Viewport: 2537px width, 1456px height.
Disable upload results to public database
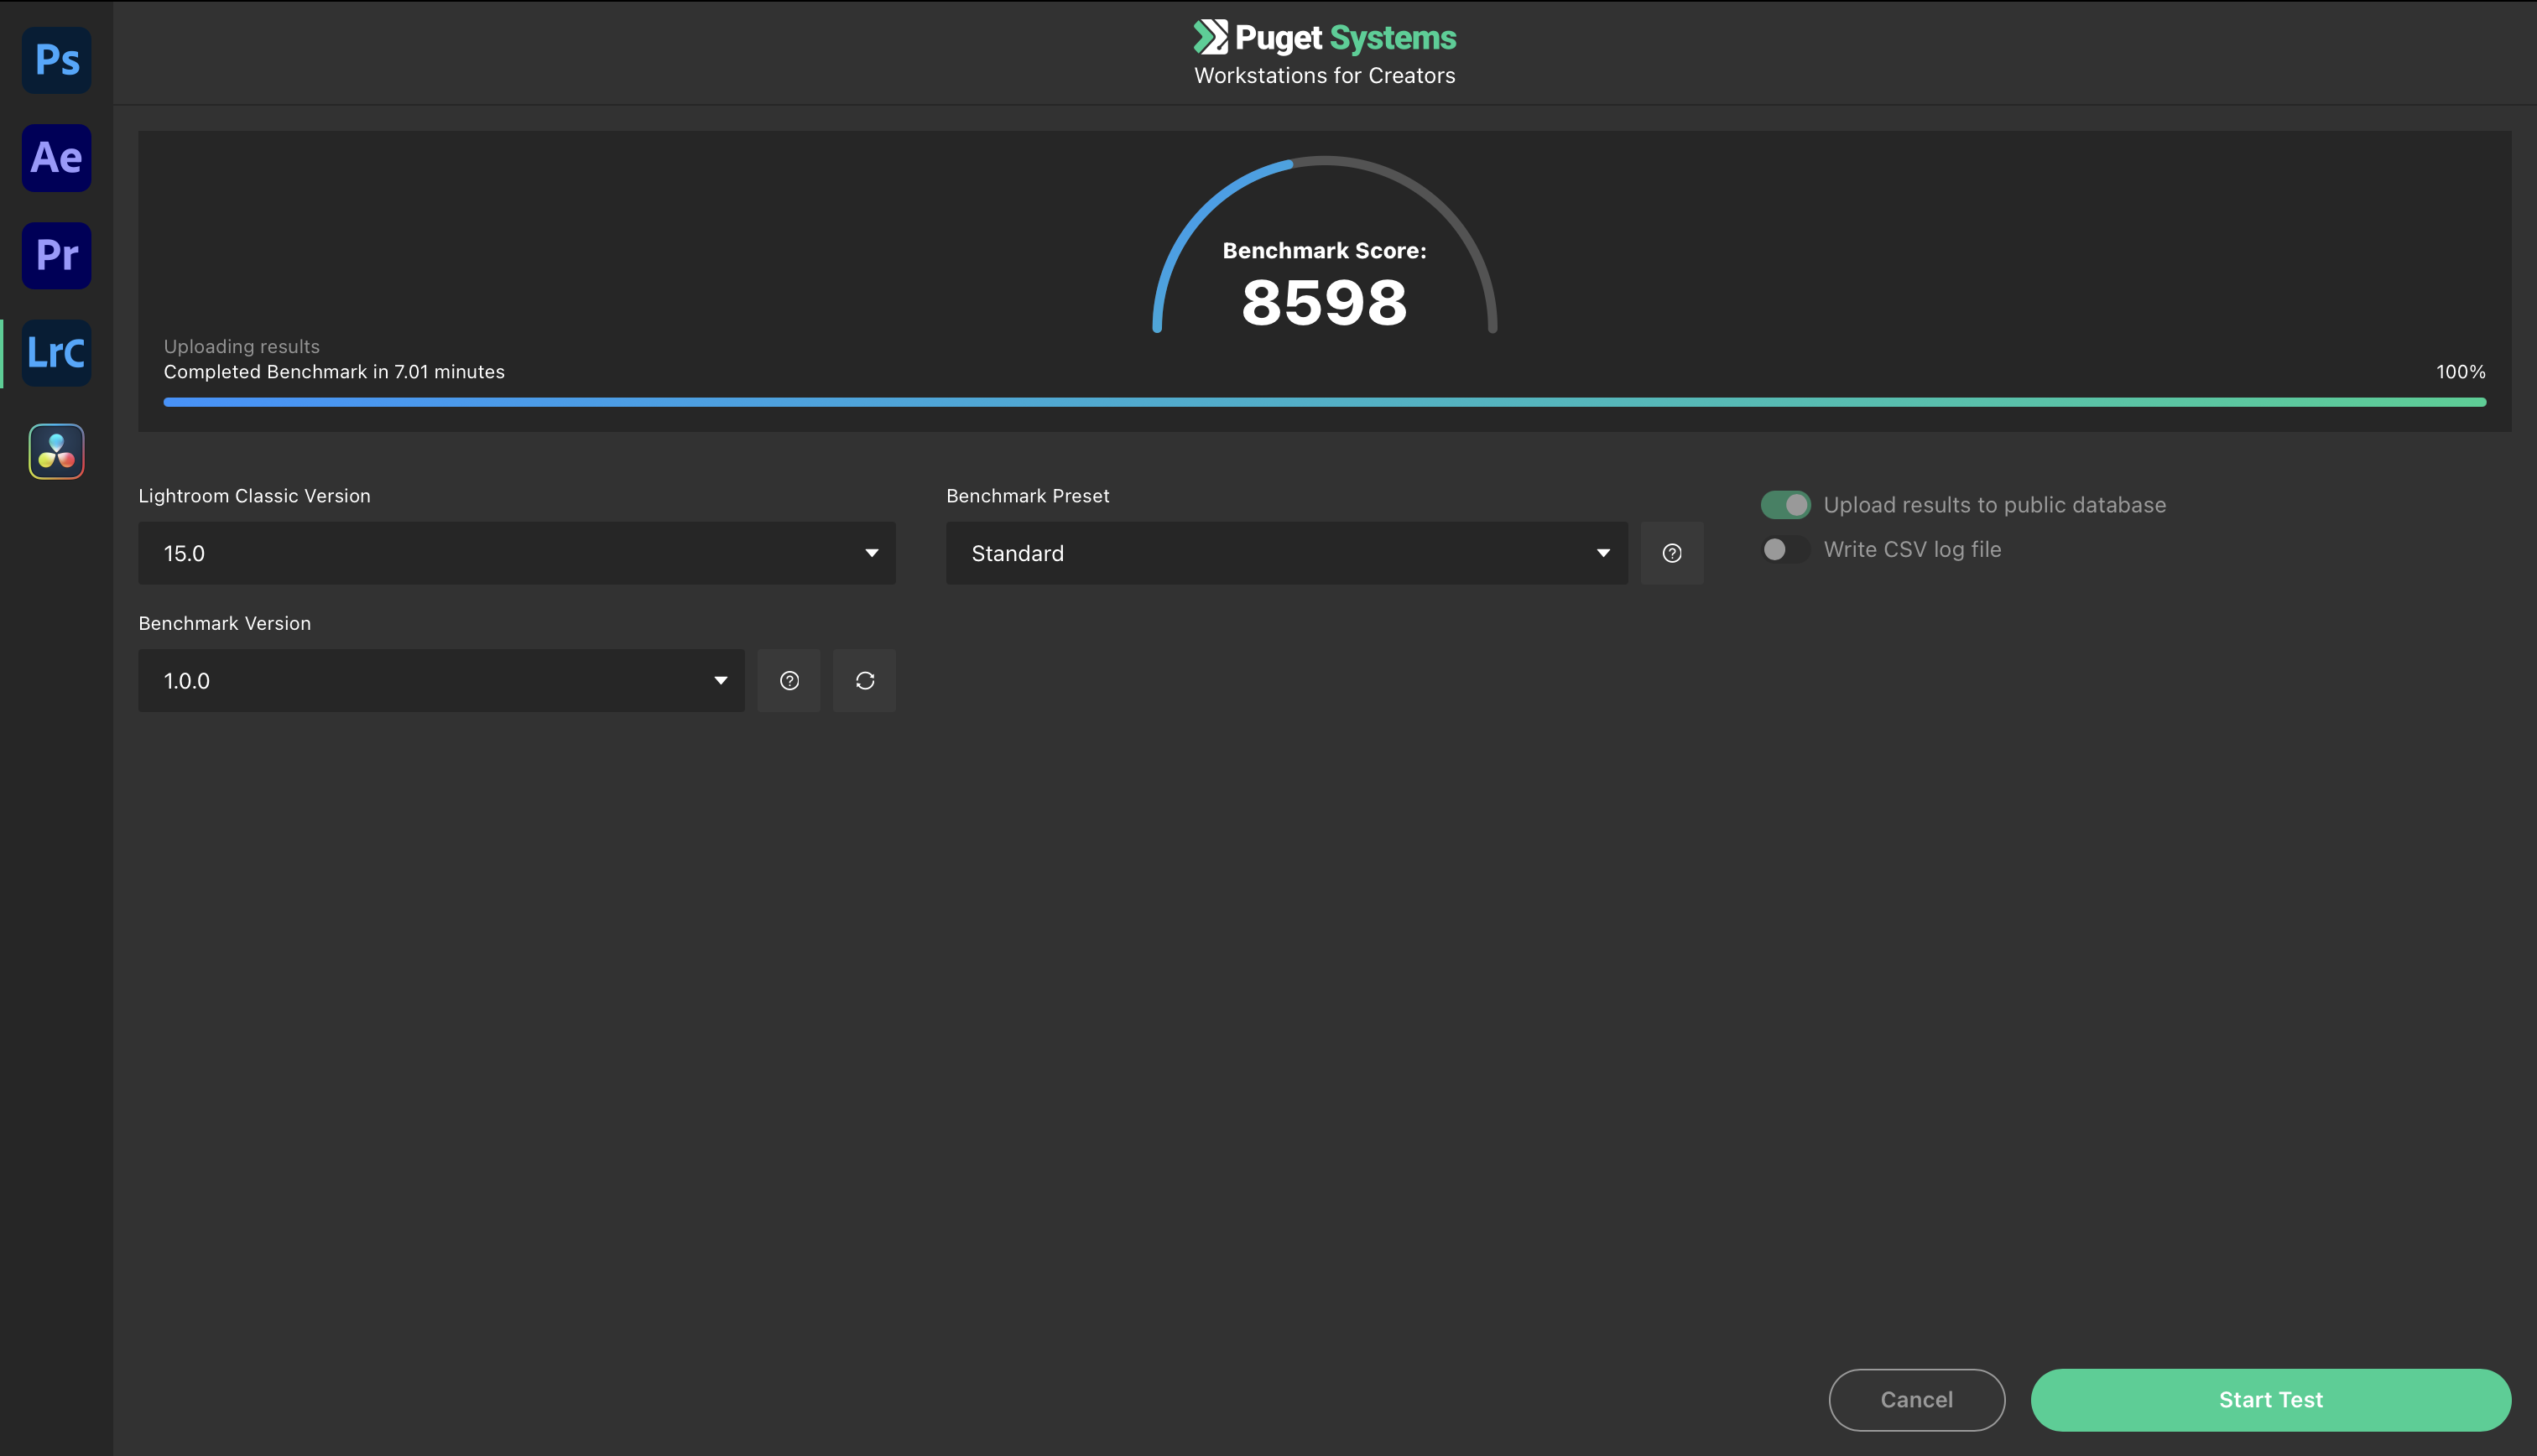click(x=1785, y=505)
